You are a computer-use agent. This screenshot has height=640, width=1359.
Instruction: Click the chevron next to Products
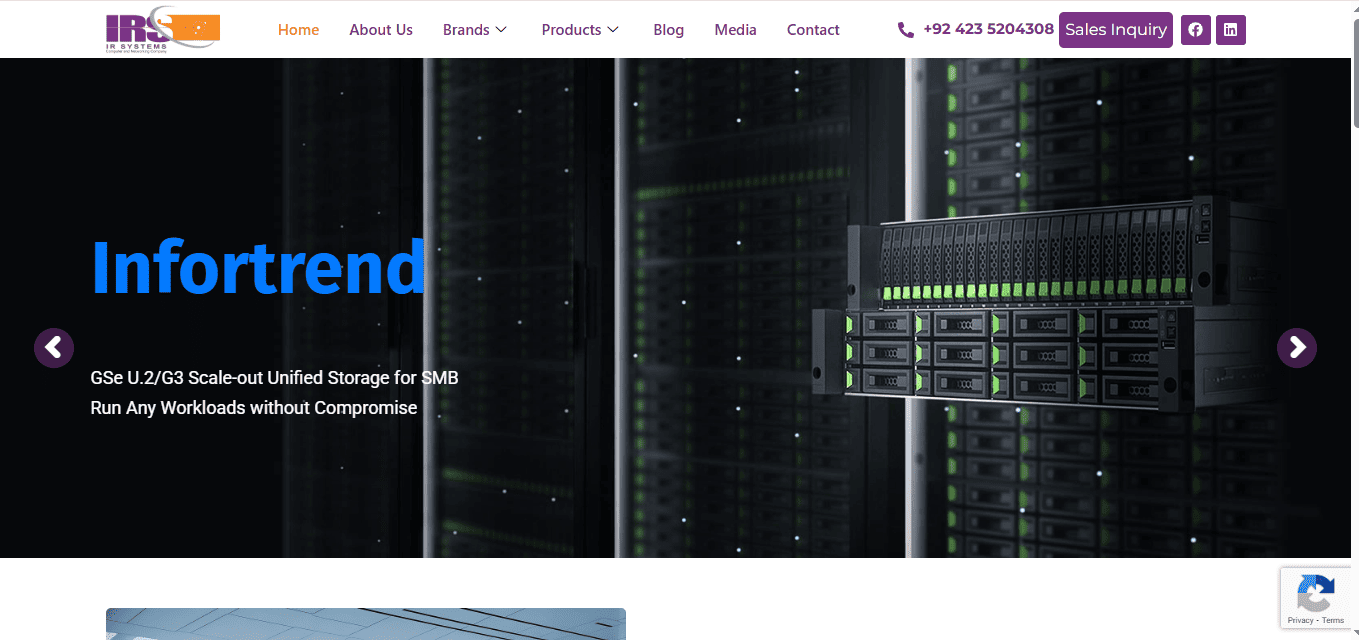[613, 30]
